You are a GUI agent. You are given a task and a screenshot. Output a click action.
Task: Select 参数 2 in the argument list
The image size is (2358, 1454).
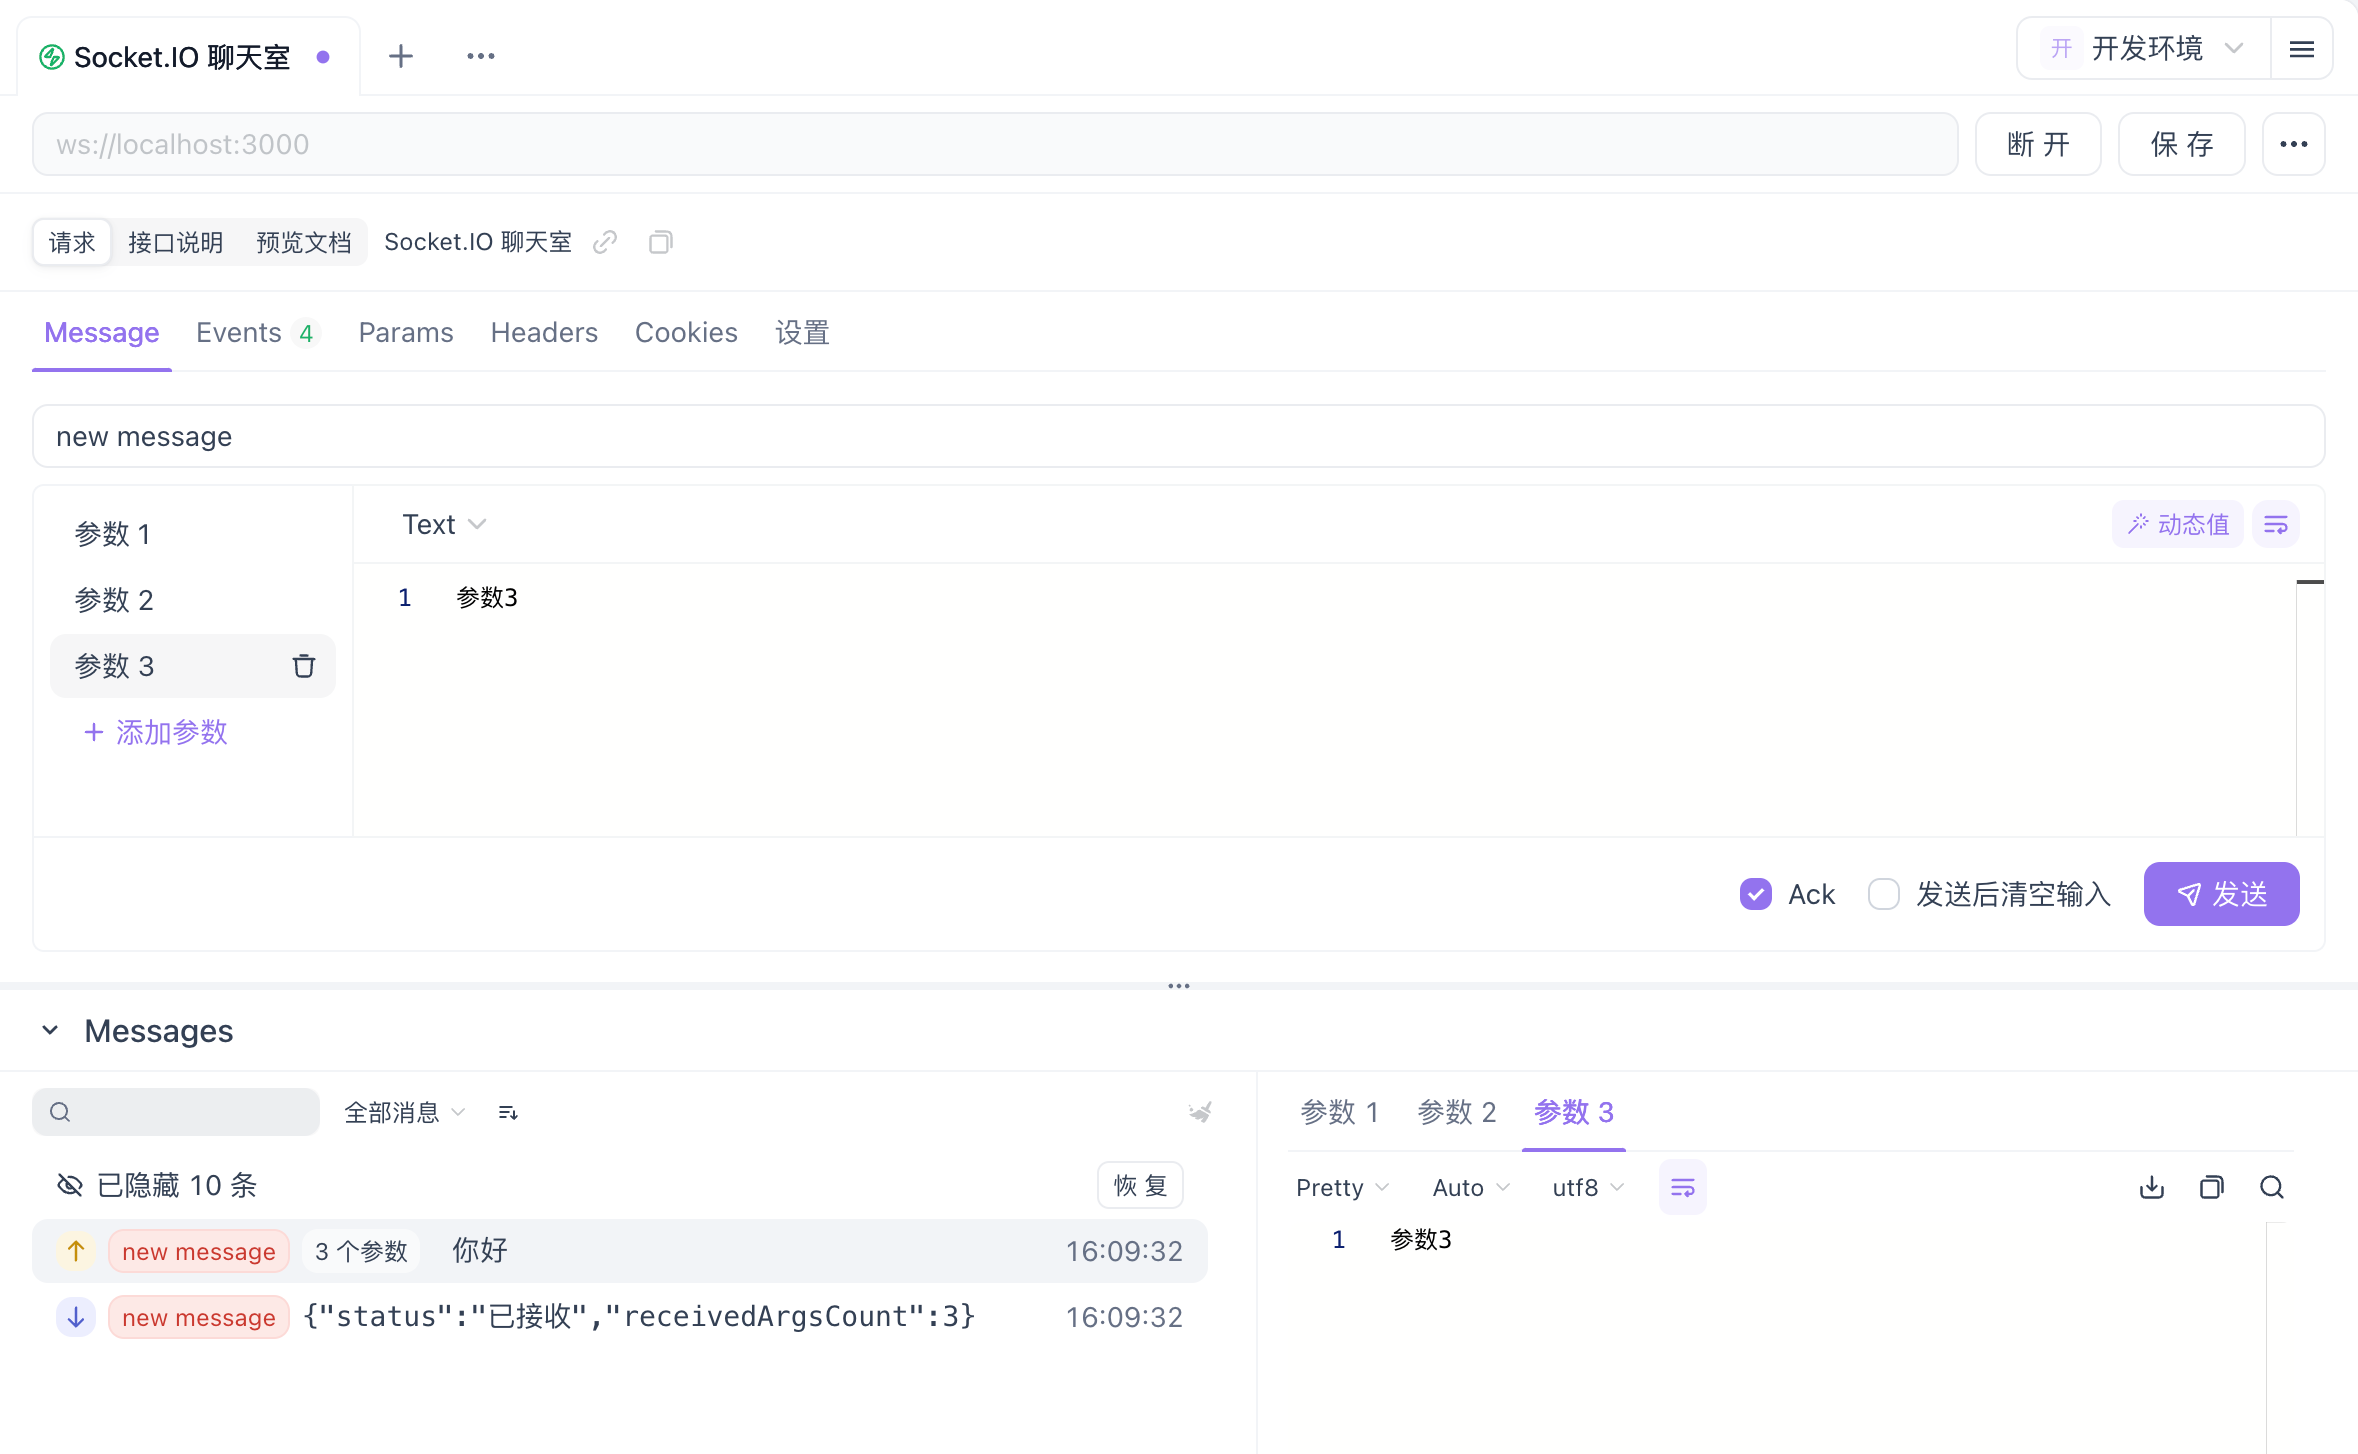pyautogui.click(x=193, y=600)
